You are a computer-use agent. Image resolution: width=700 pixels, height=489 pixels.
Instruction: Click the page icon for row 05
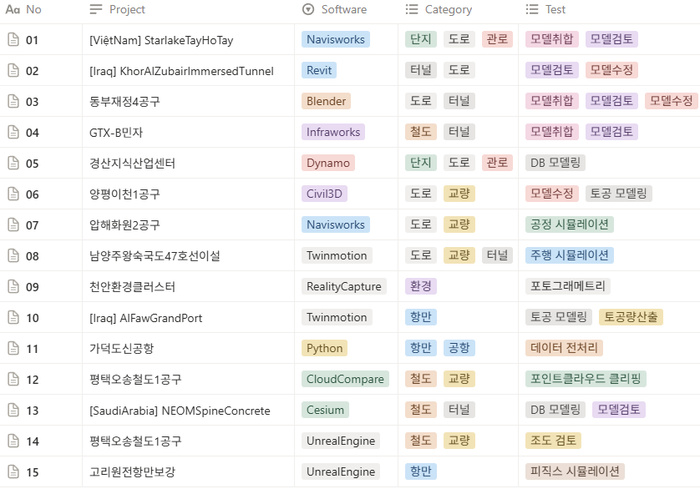[13, 163]
